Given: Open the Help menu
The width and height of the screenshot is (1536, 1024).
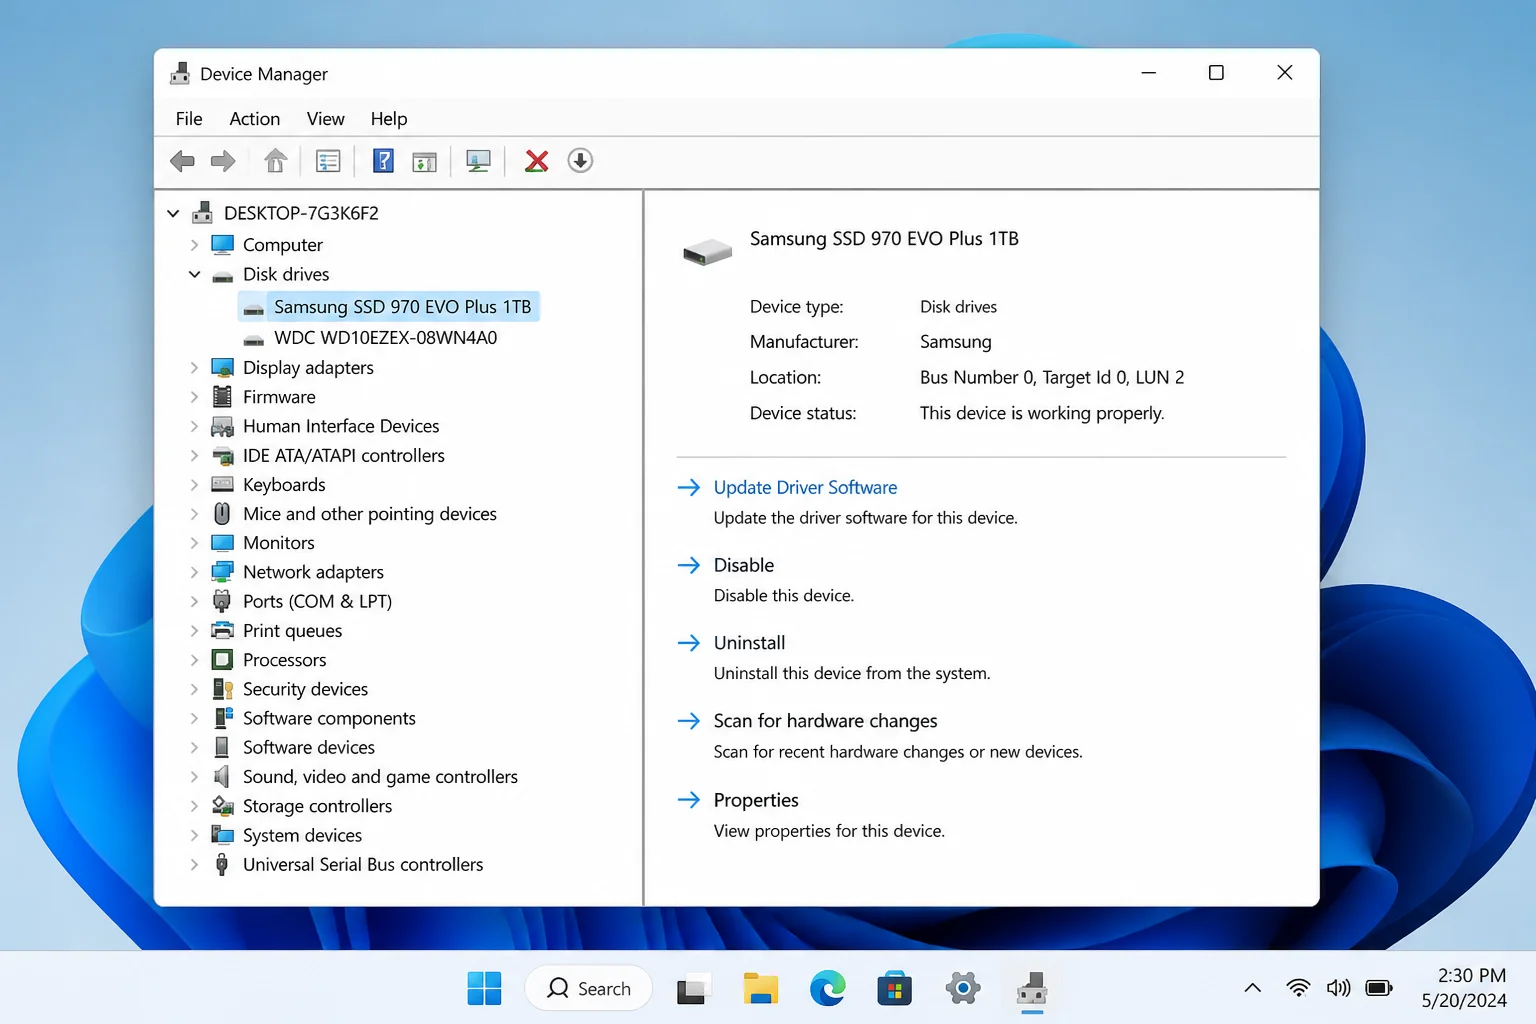Looking at the screenshot, I should pyautogui.click(x=389, y=119).
